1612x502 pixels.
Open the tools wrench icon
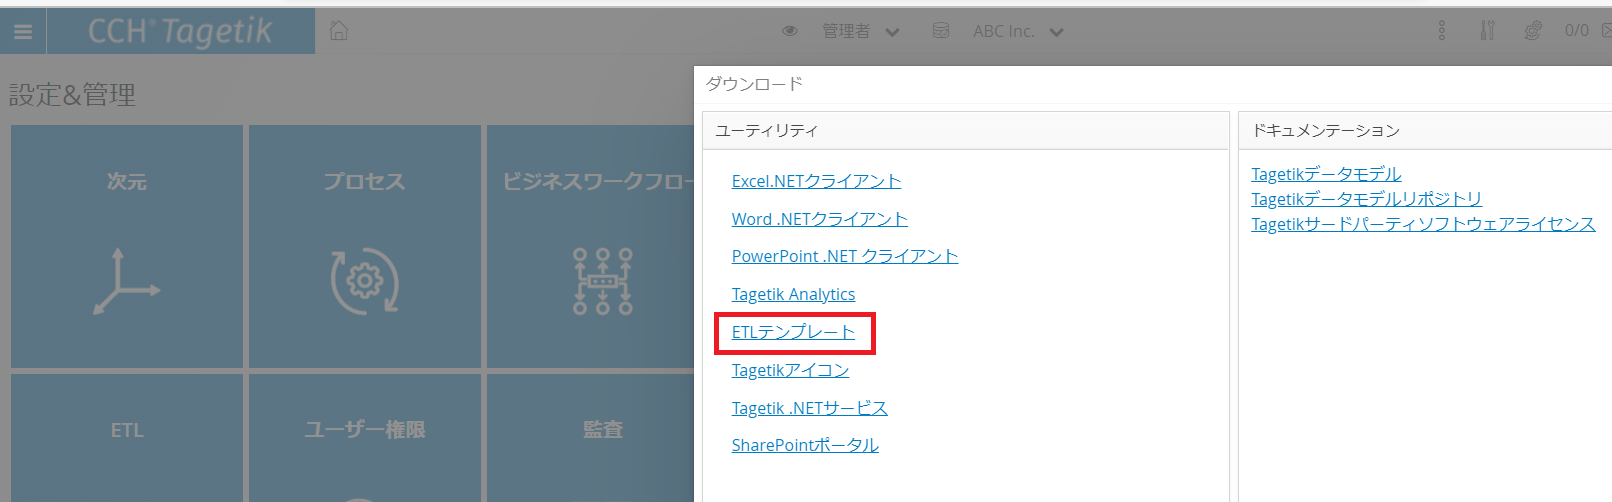click(x=1487, y=31)
